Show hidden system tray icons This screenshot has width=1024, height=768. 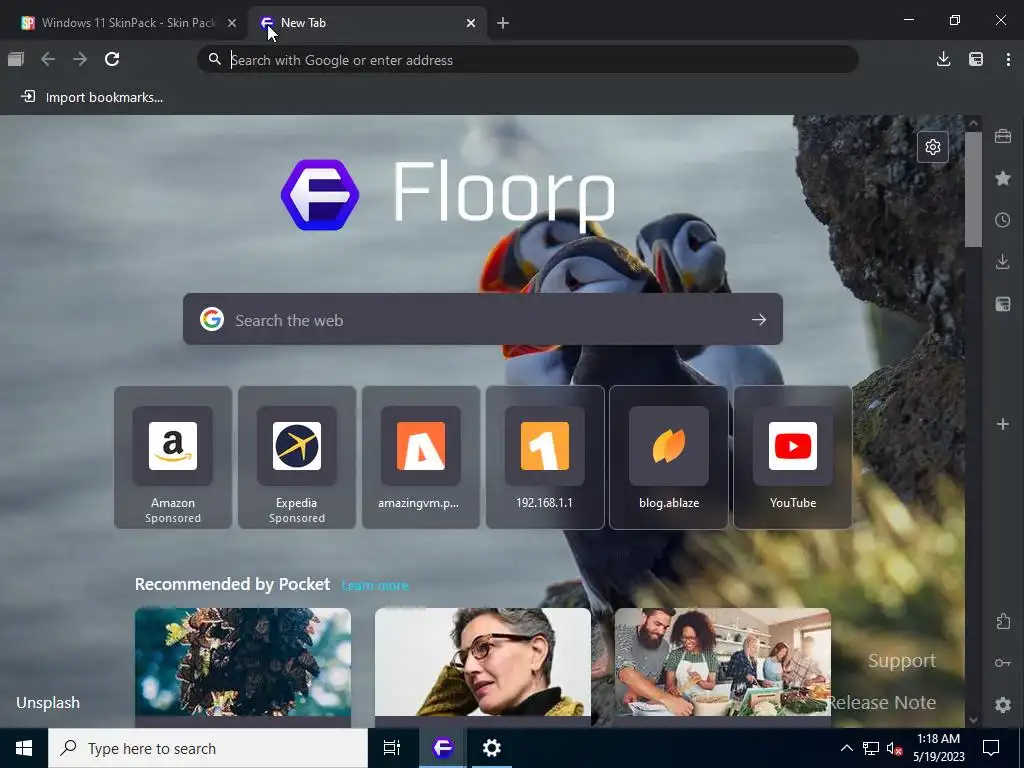pyautogui.click(x=846, y=748)
